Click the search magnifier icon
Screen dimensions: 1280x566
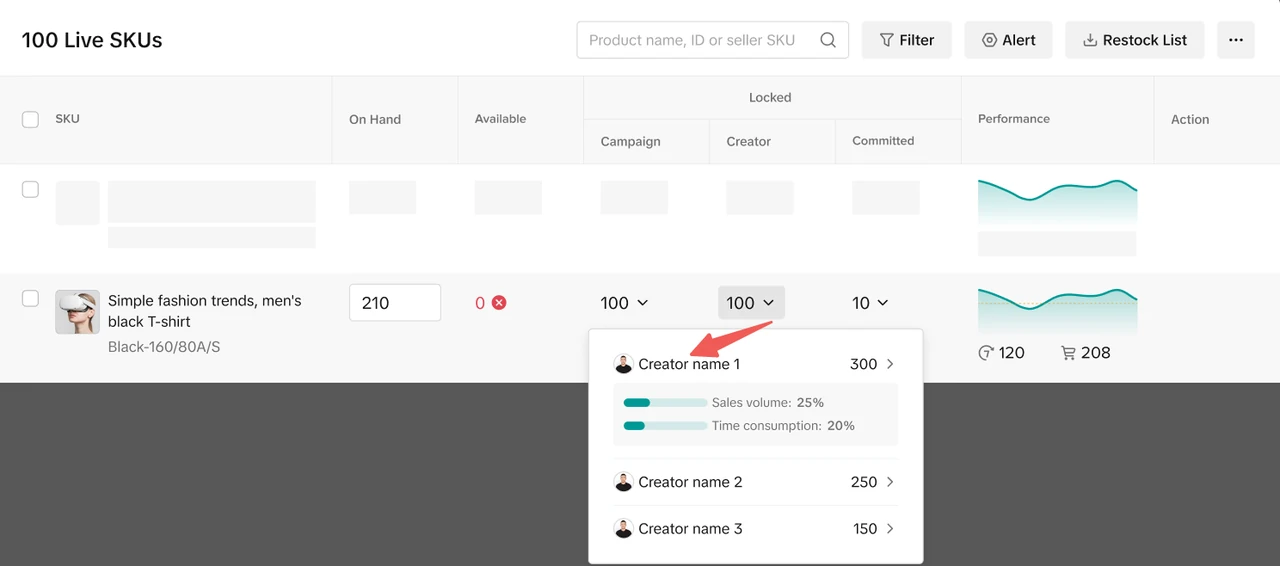828,40
